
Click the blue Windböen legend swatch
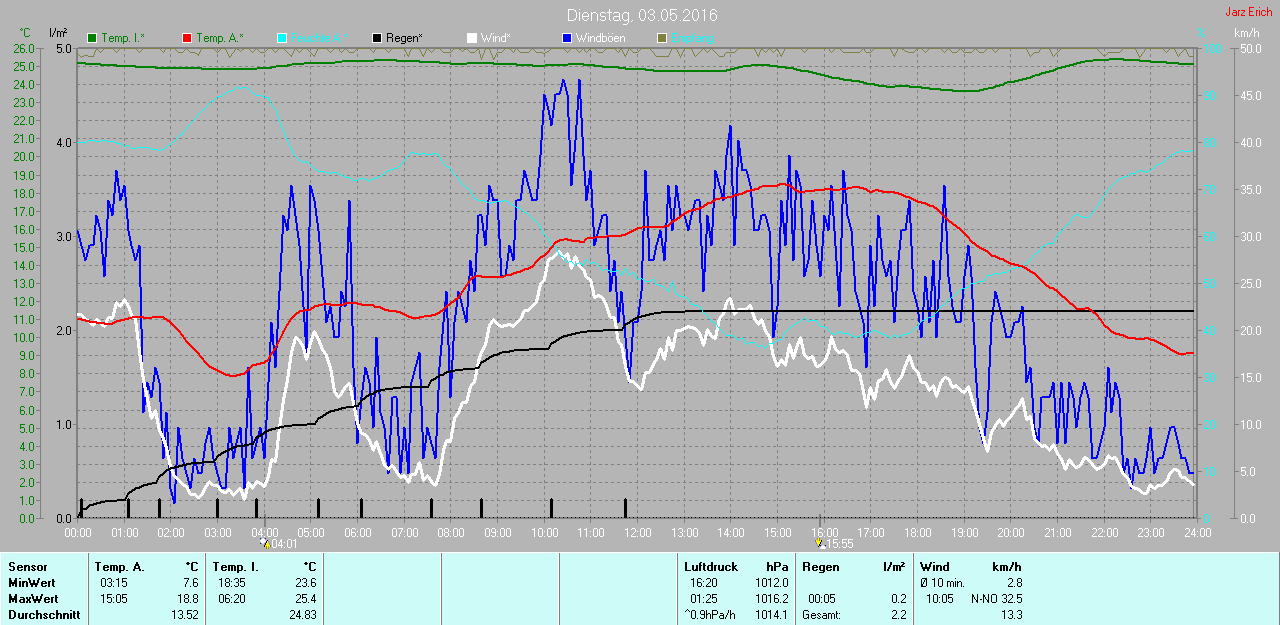[x=565, y=38]
